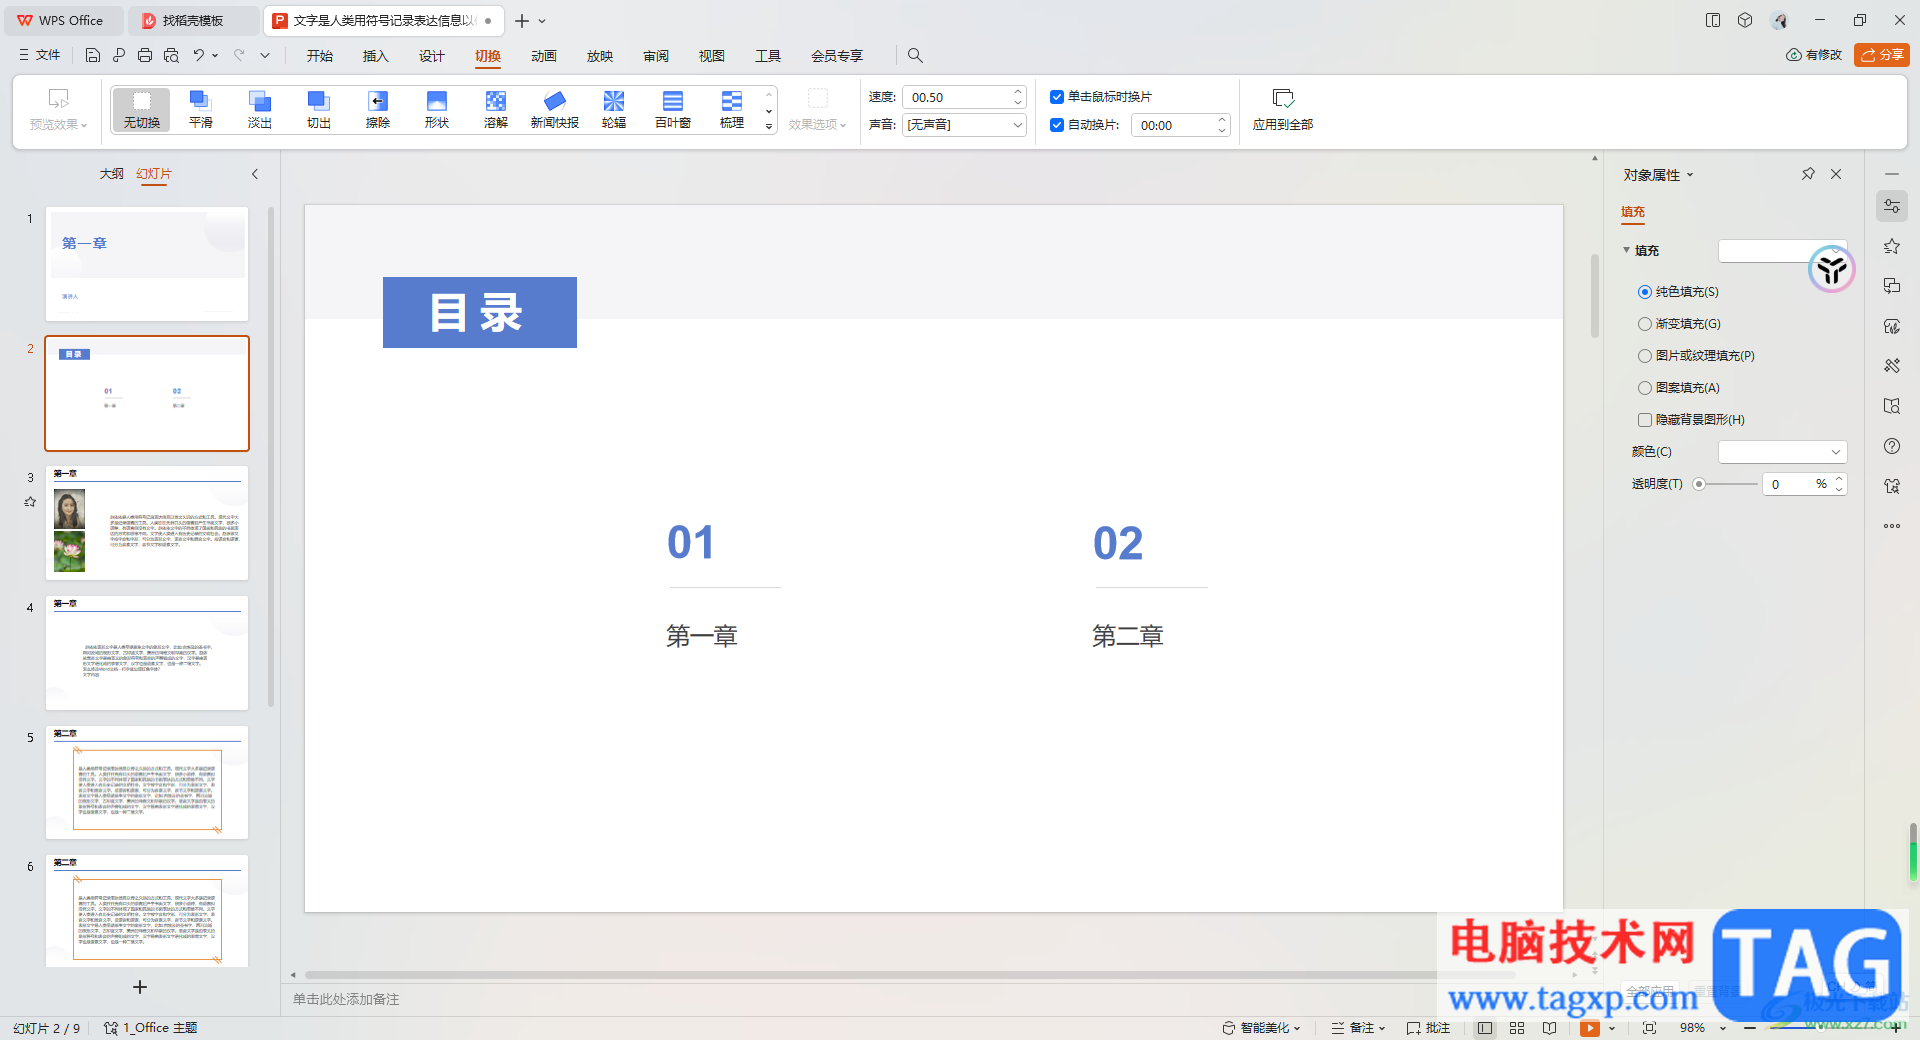Image resolution: width=1920 pixels, height=1040 pixels.
Task: Open the 对象属性 panel title dropdown
Action: tap(1690, 175)
